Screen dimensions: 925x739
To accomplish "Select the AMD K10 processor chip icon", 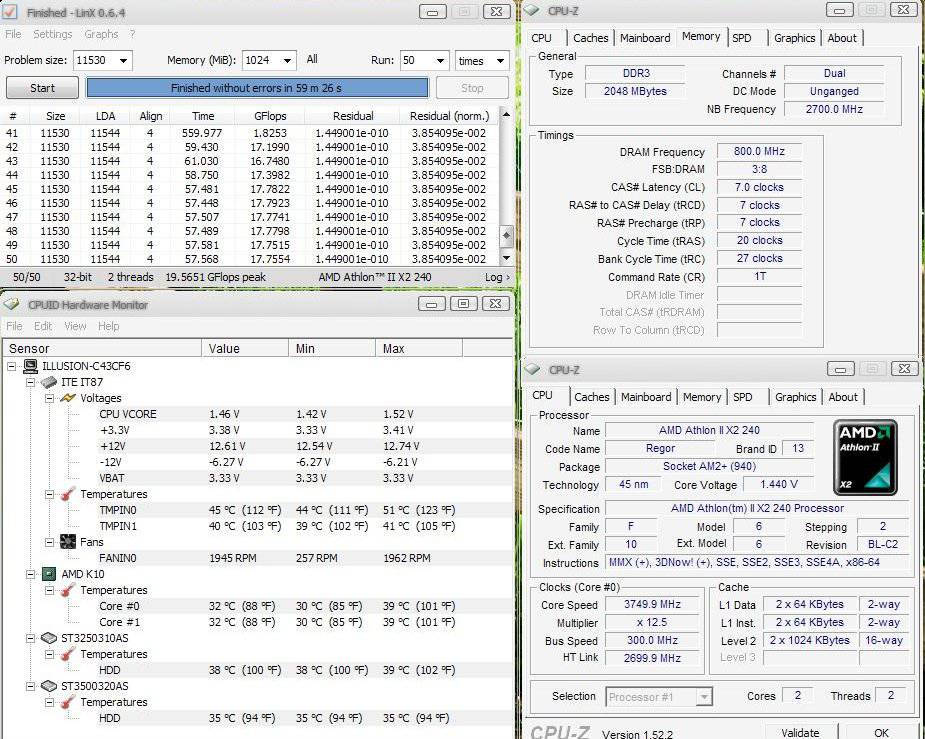I will 48,574.
